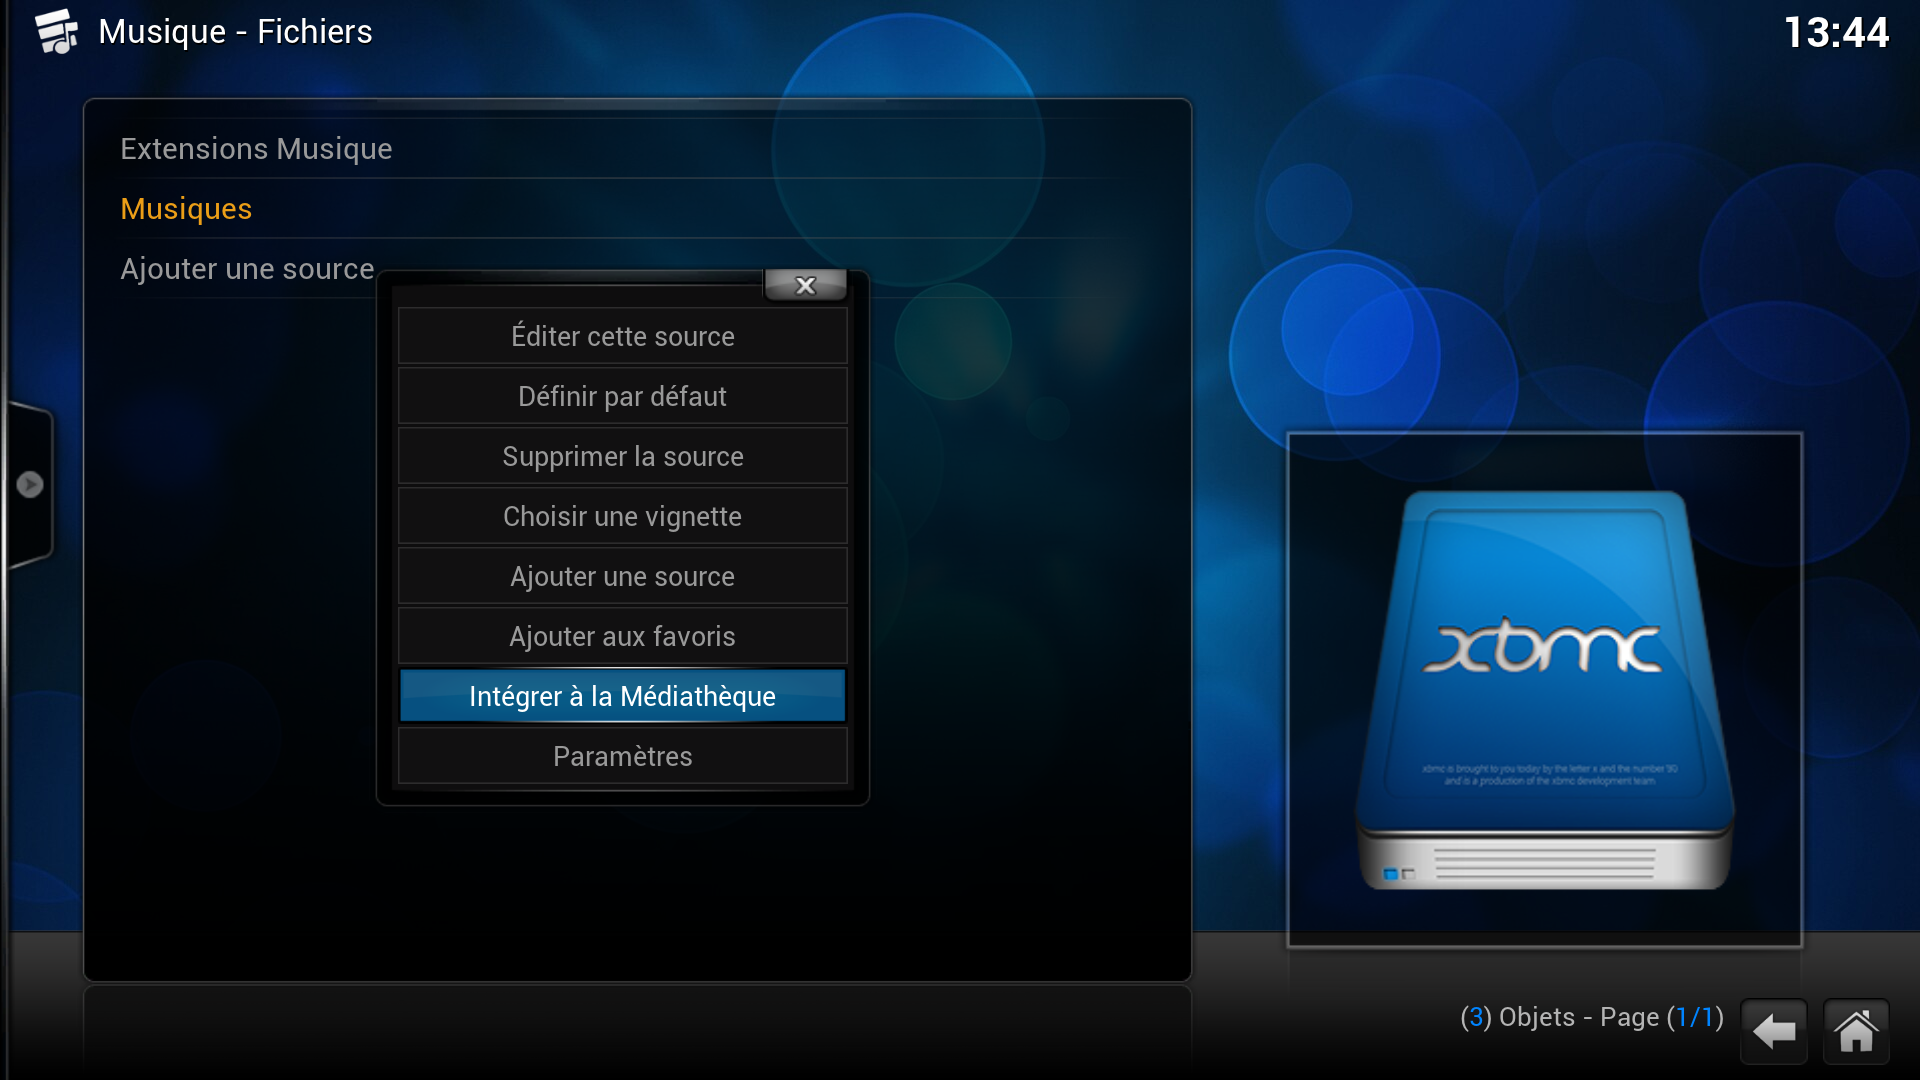Select Éditer cette source in context menu
This screenshot has width=1920, height=1080.
click(x=623, y=336)
